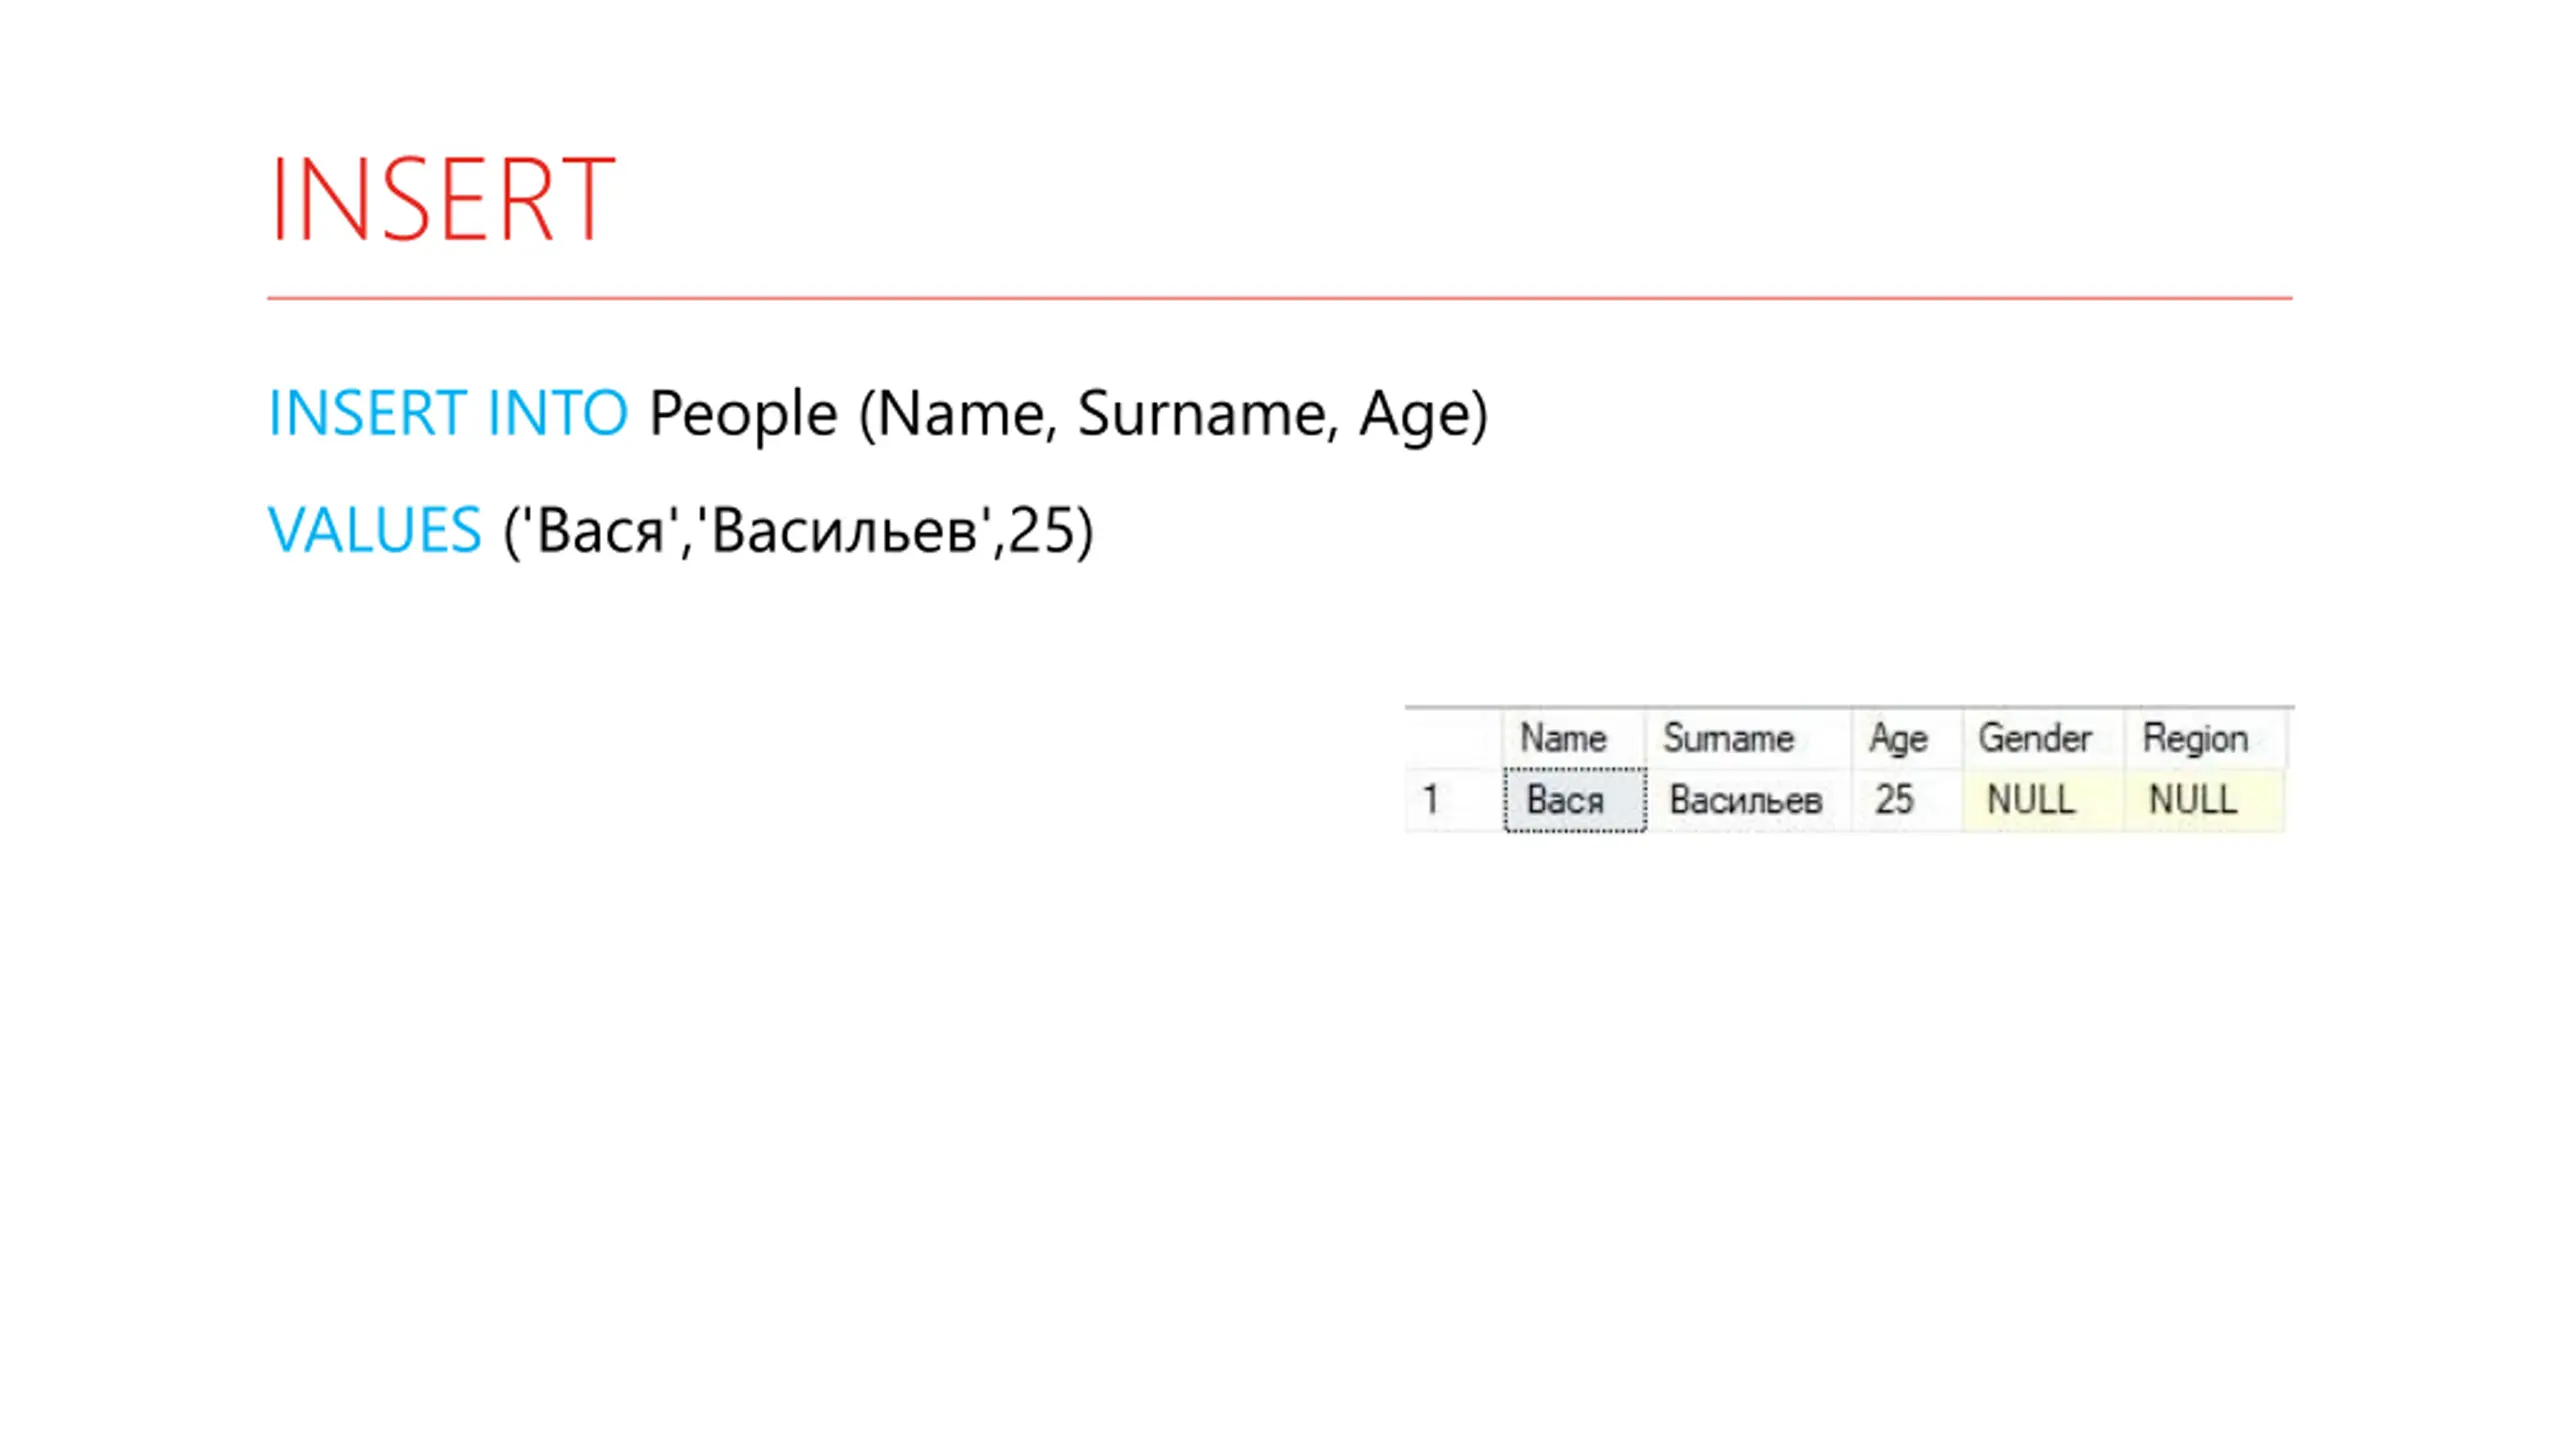Screen dimensions: 2560x1440
Task: Select the People table name in the query
Action: click(x=743, y=414)
